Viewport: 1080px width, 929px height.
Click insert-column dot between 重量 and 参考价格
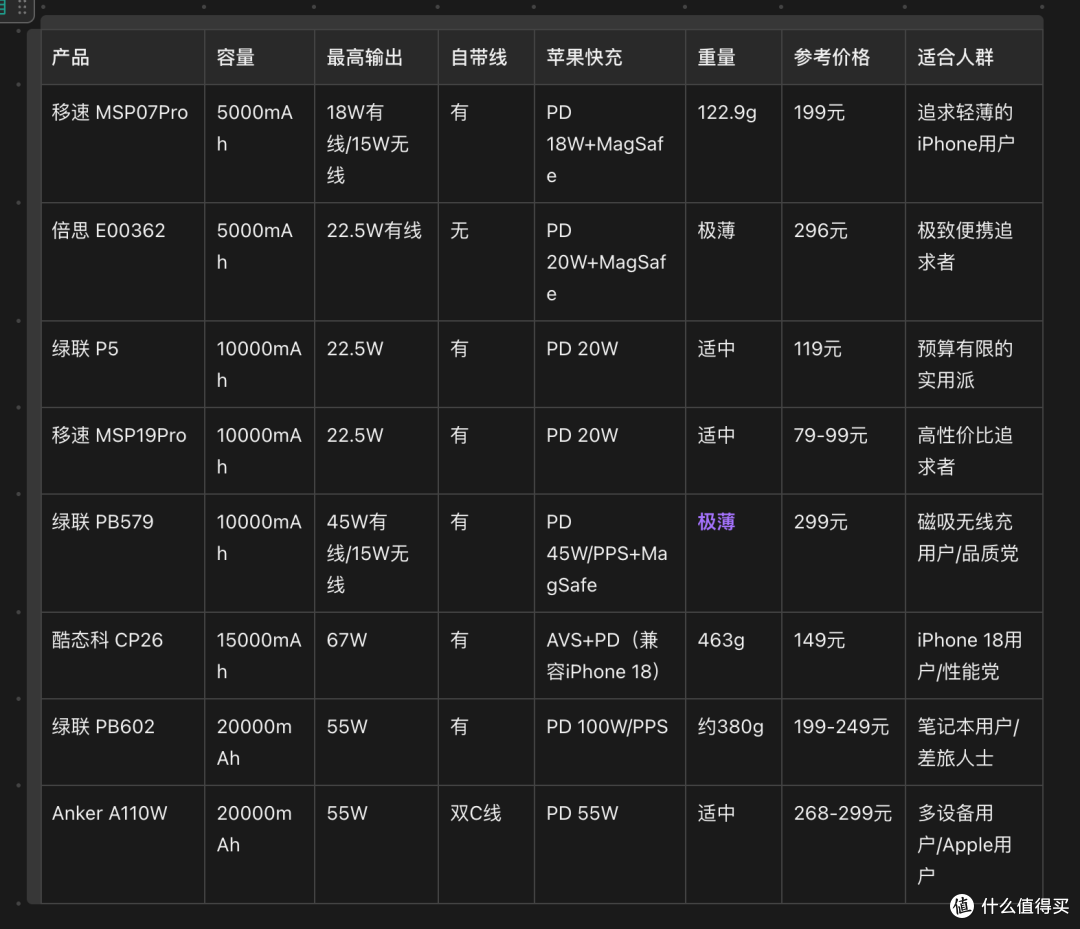781,7
